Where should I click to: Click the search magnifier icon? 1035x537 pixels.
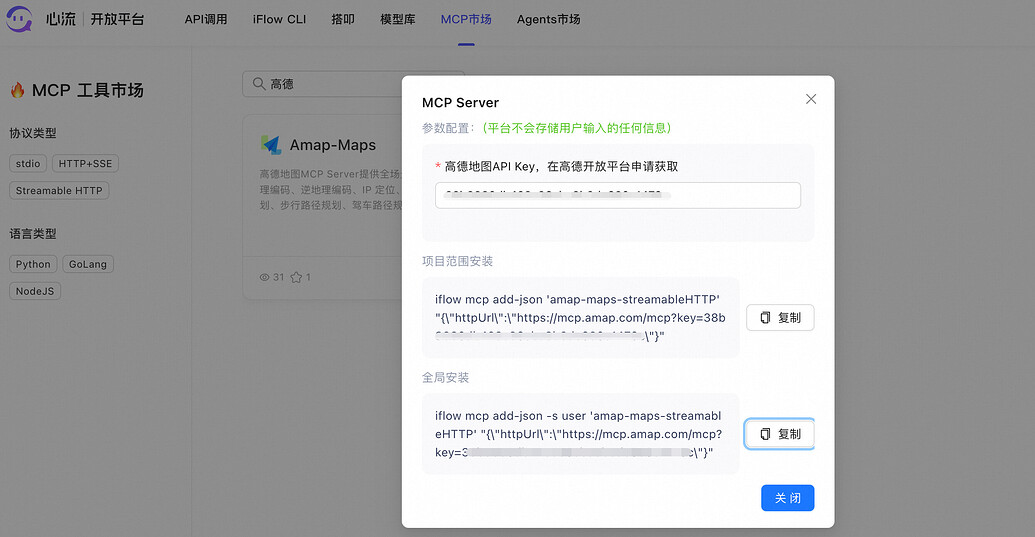pos(259,84)
